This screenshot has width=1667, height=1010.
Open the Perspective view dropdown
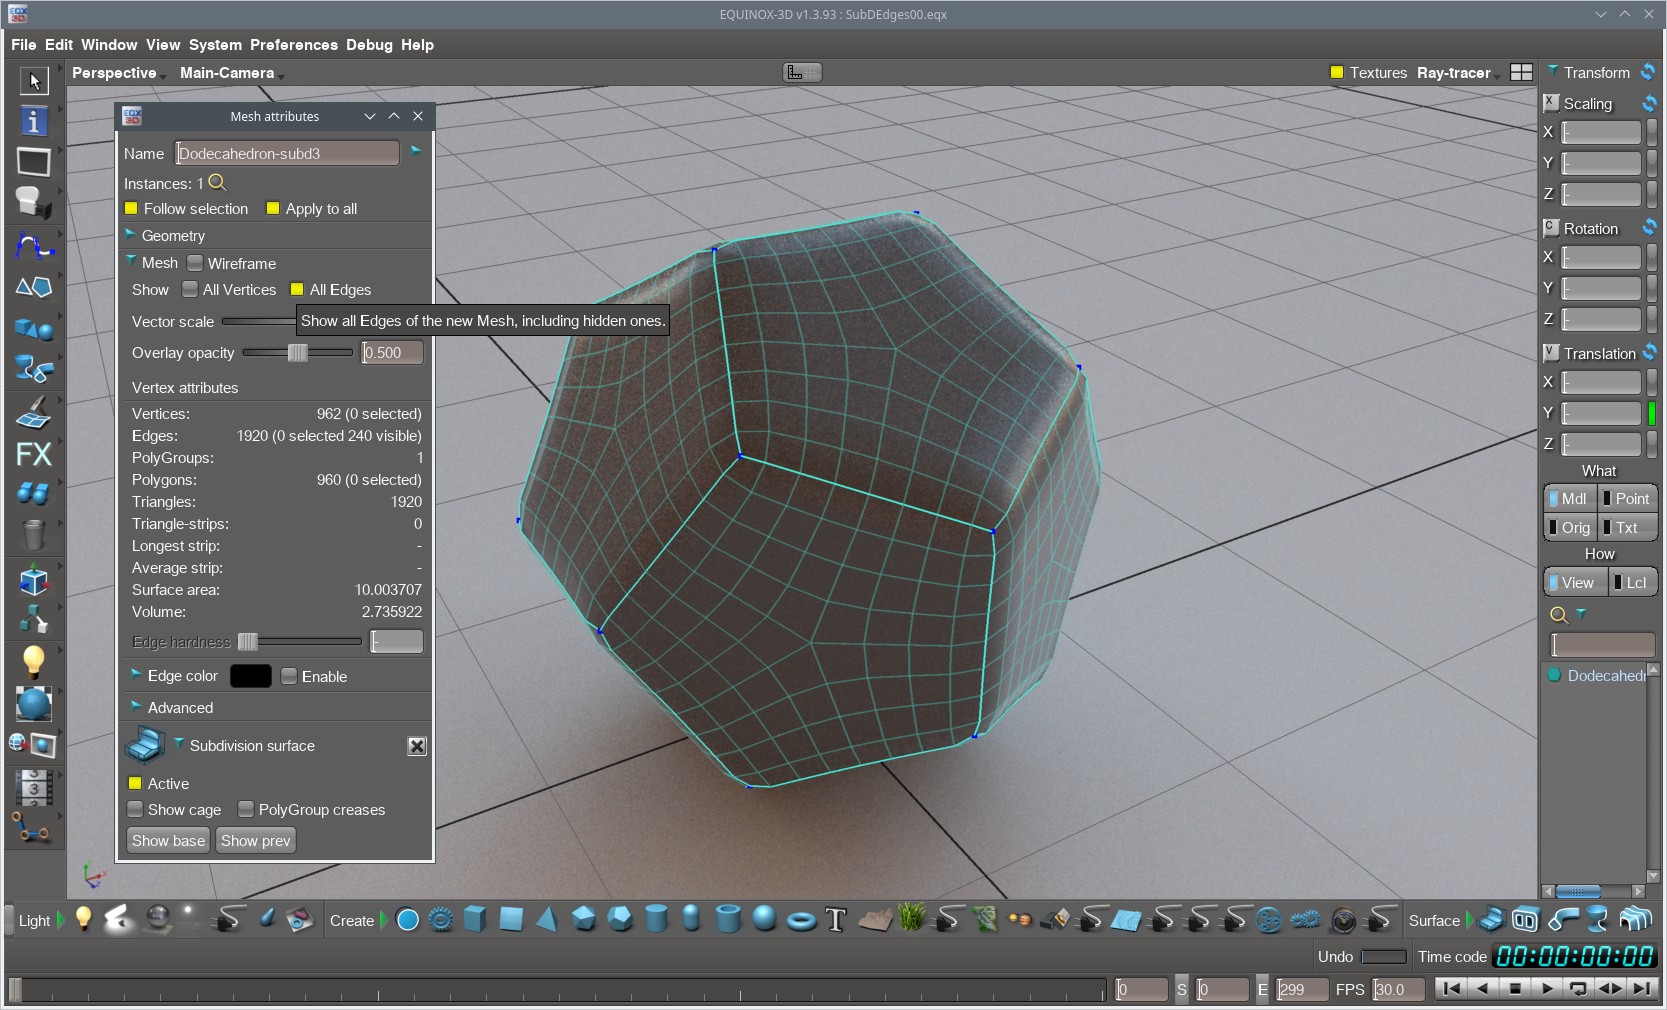pos(115,73)
